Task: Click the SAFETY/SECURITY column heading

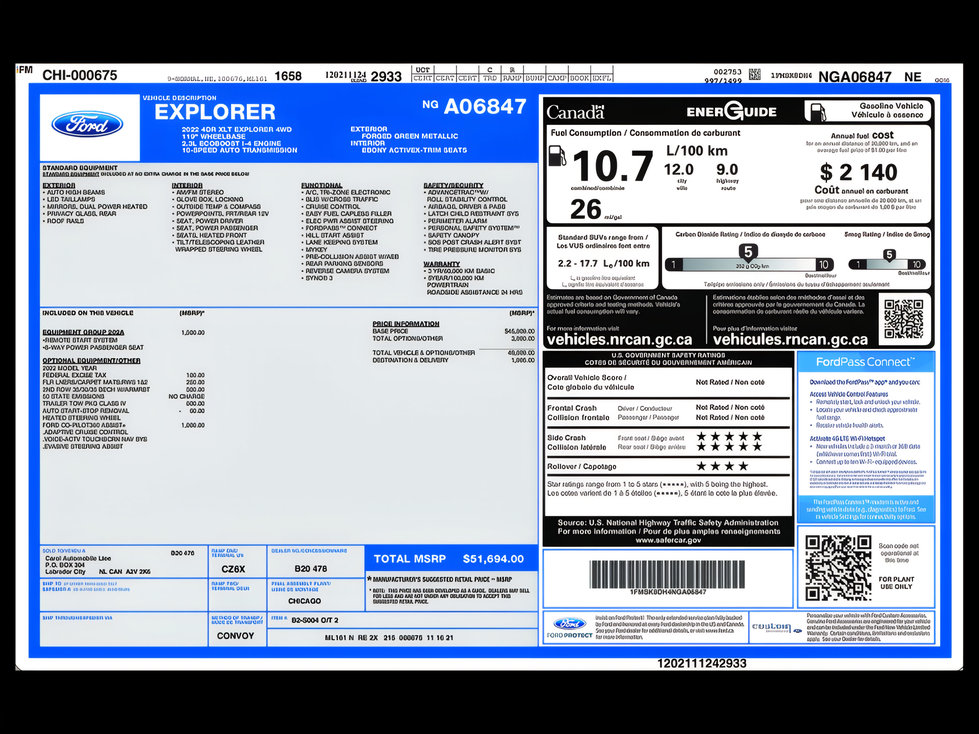Action: (453, 185)
